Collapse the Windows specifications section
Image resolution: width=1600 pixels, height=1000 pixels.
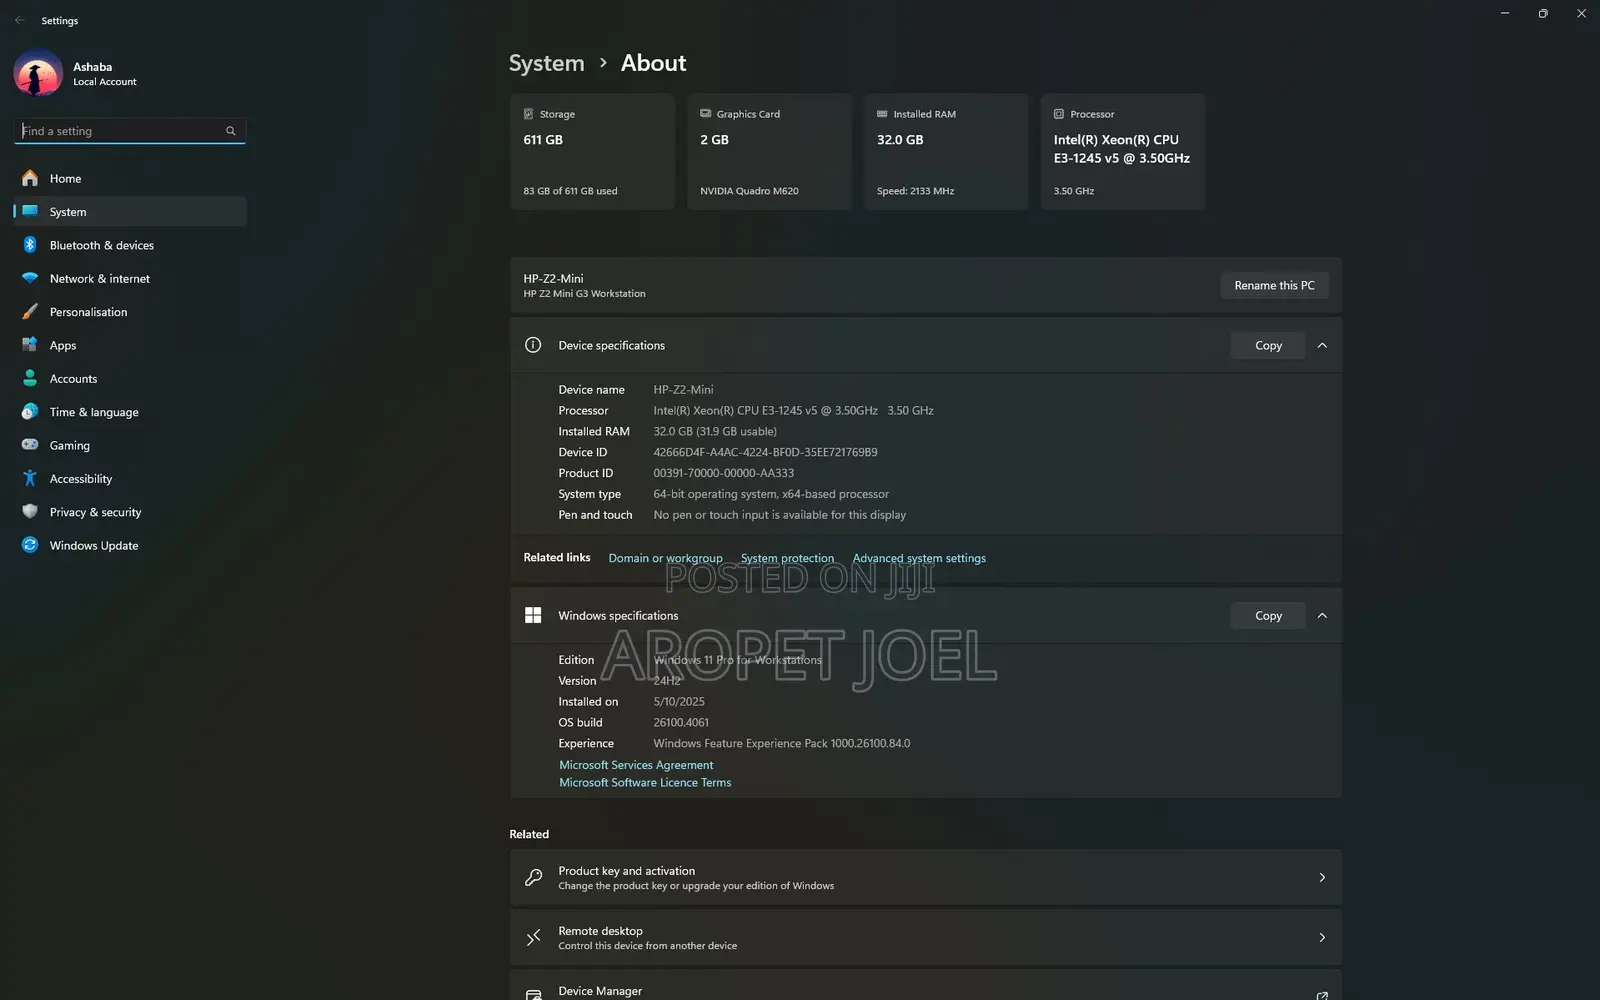pyautogui.click(x=1322, y=616)
